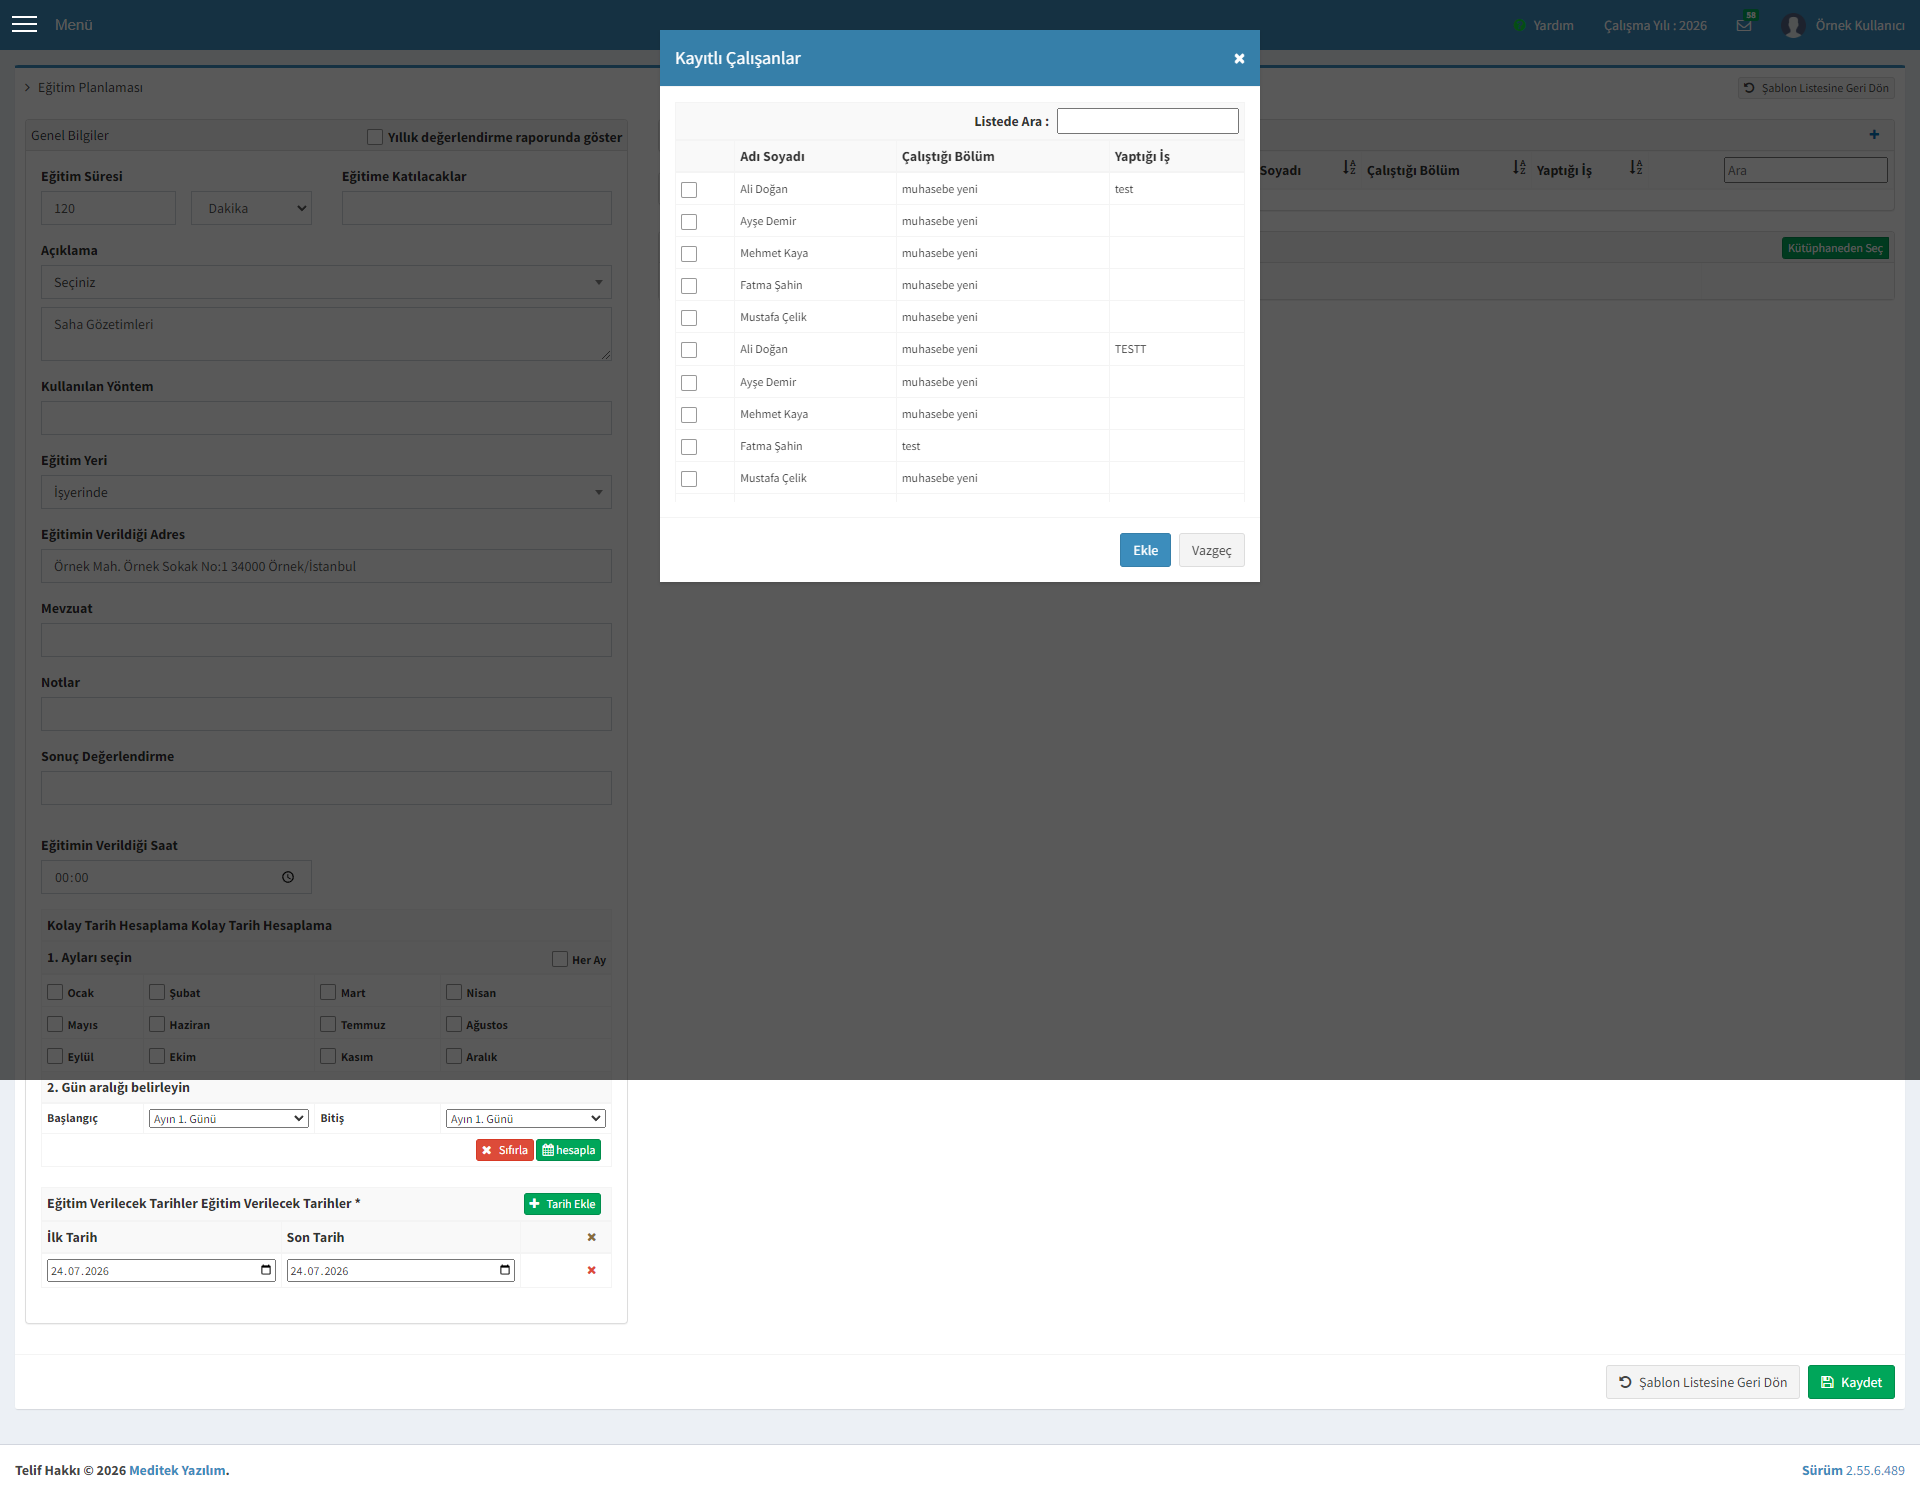
Task: Click the Vazgeç button
Action: (1211, 550)
